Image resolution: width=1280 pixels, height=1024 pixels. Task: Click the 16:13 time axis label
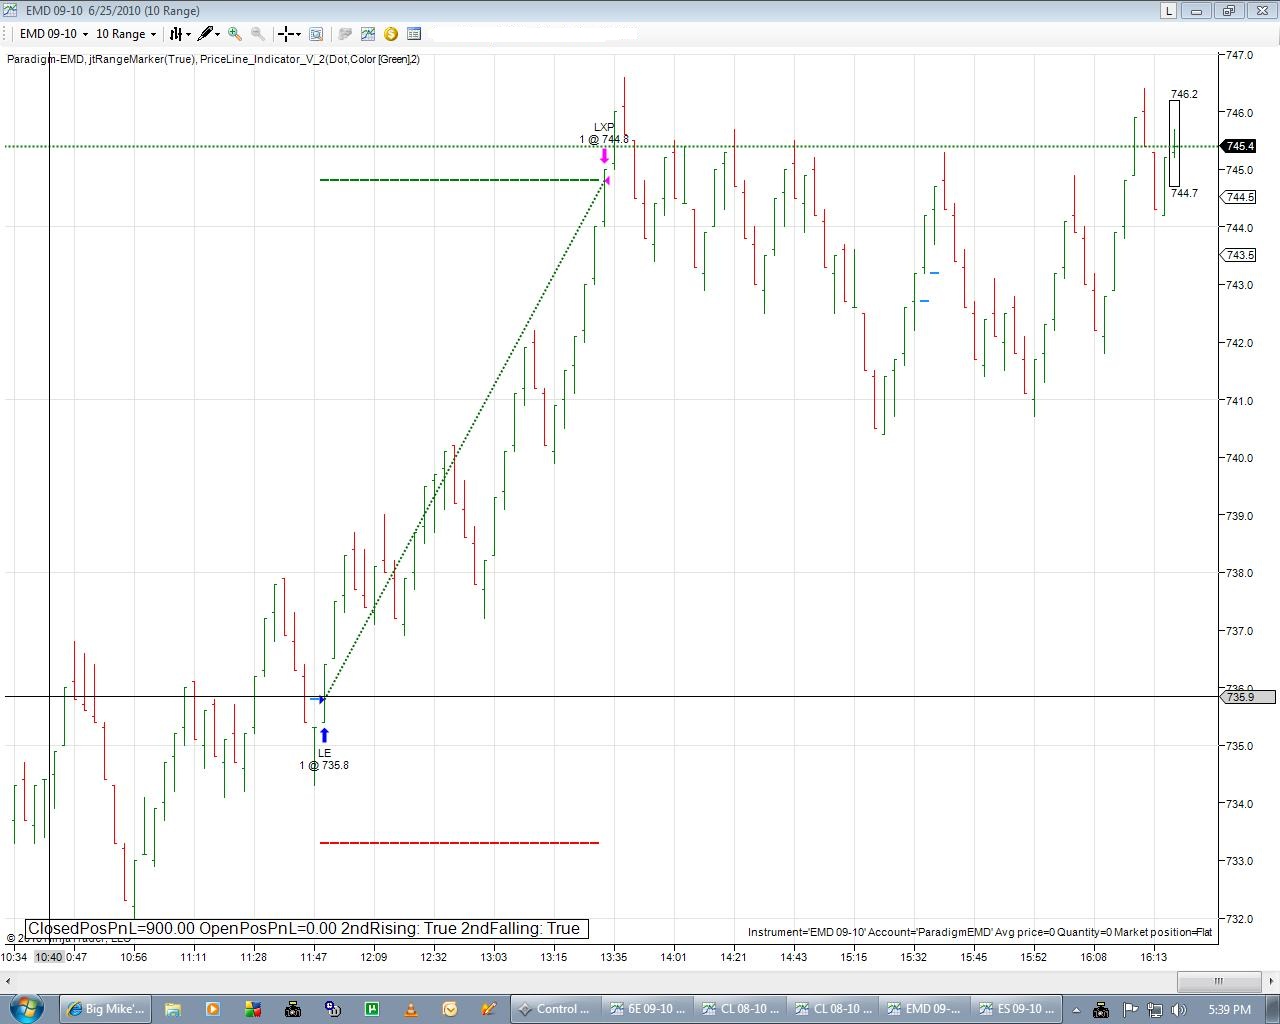(1153, 957)
